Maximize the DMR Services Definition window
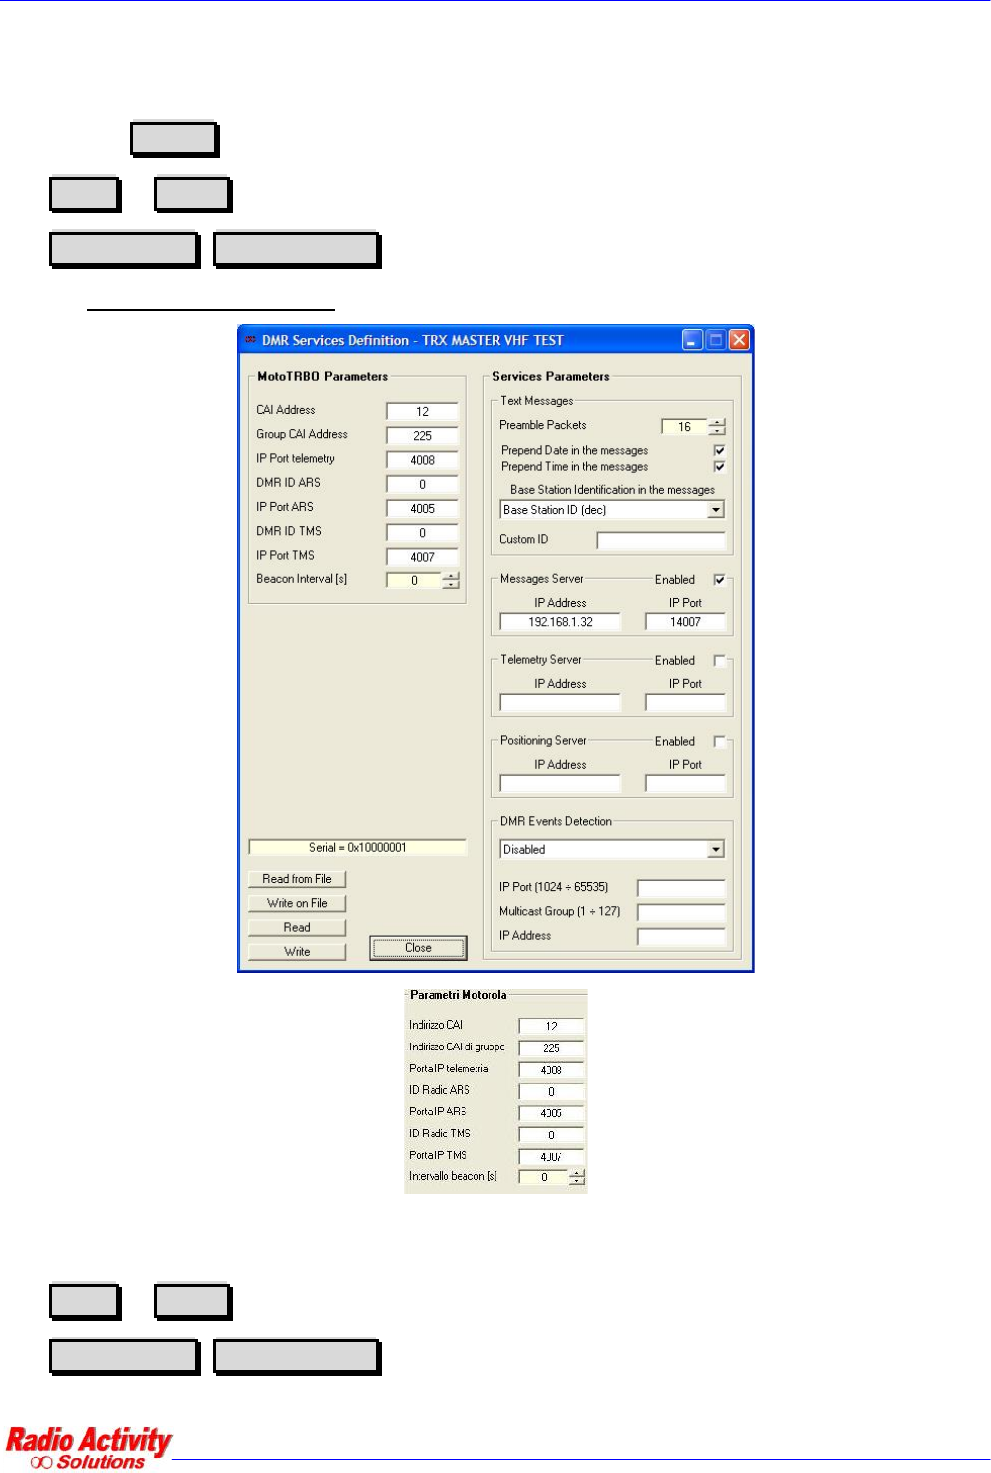 [x=716, y=340]
